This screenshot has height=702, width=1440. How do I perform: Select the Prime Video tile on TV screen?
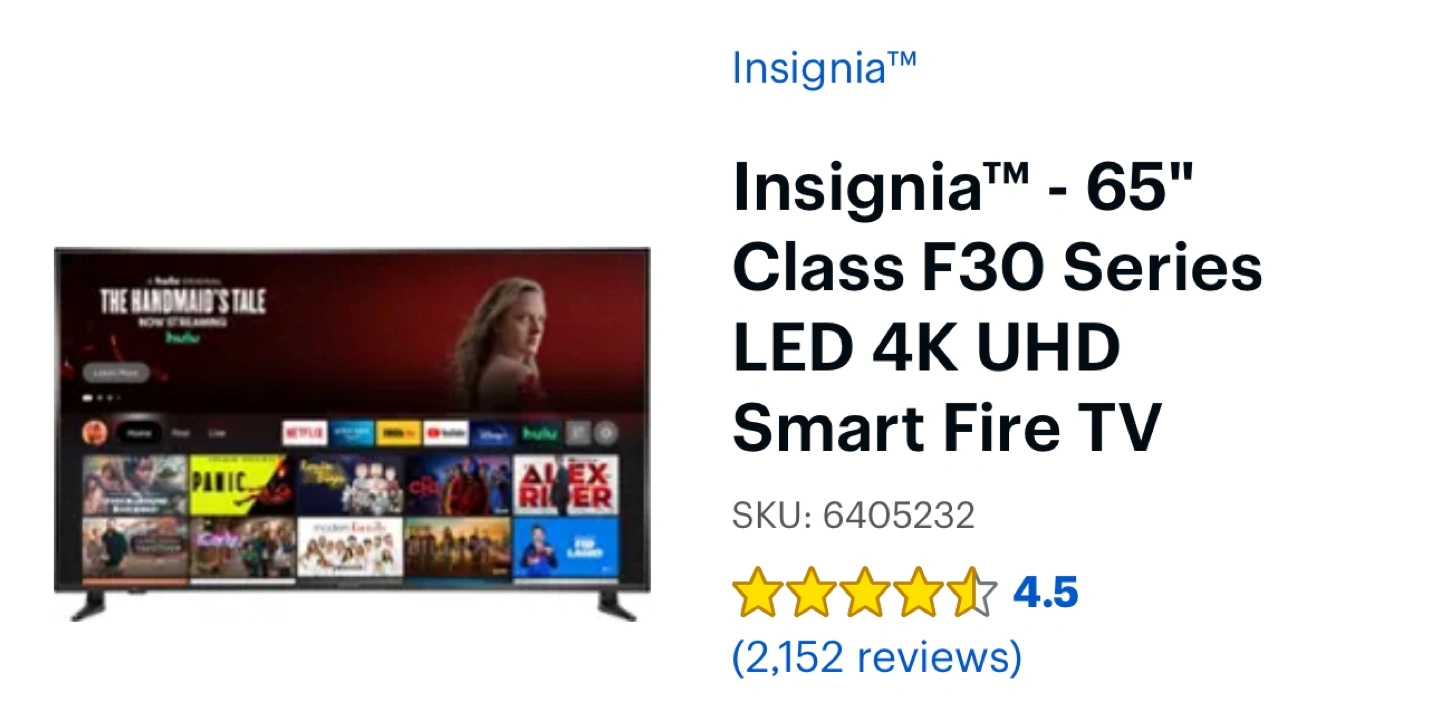(352, 433)
